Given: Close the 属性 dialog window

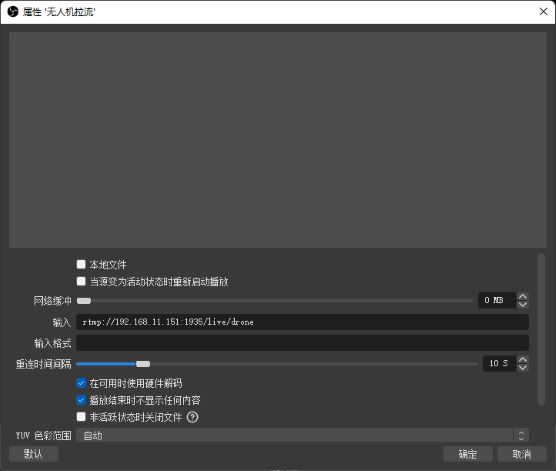Looking at the screenshot, I should (543, 12).
